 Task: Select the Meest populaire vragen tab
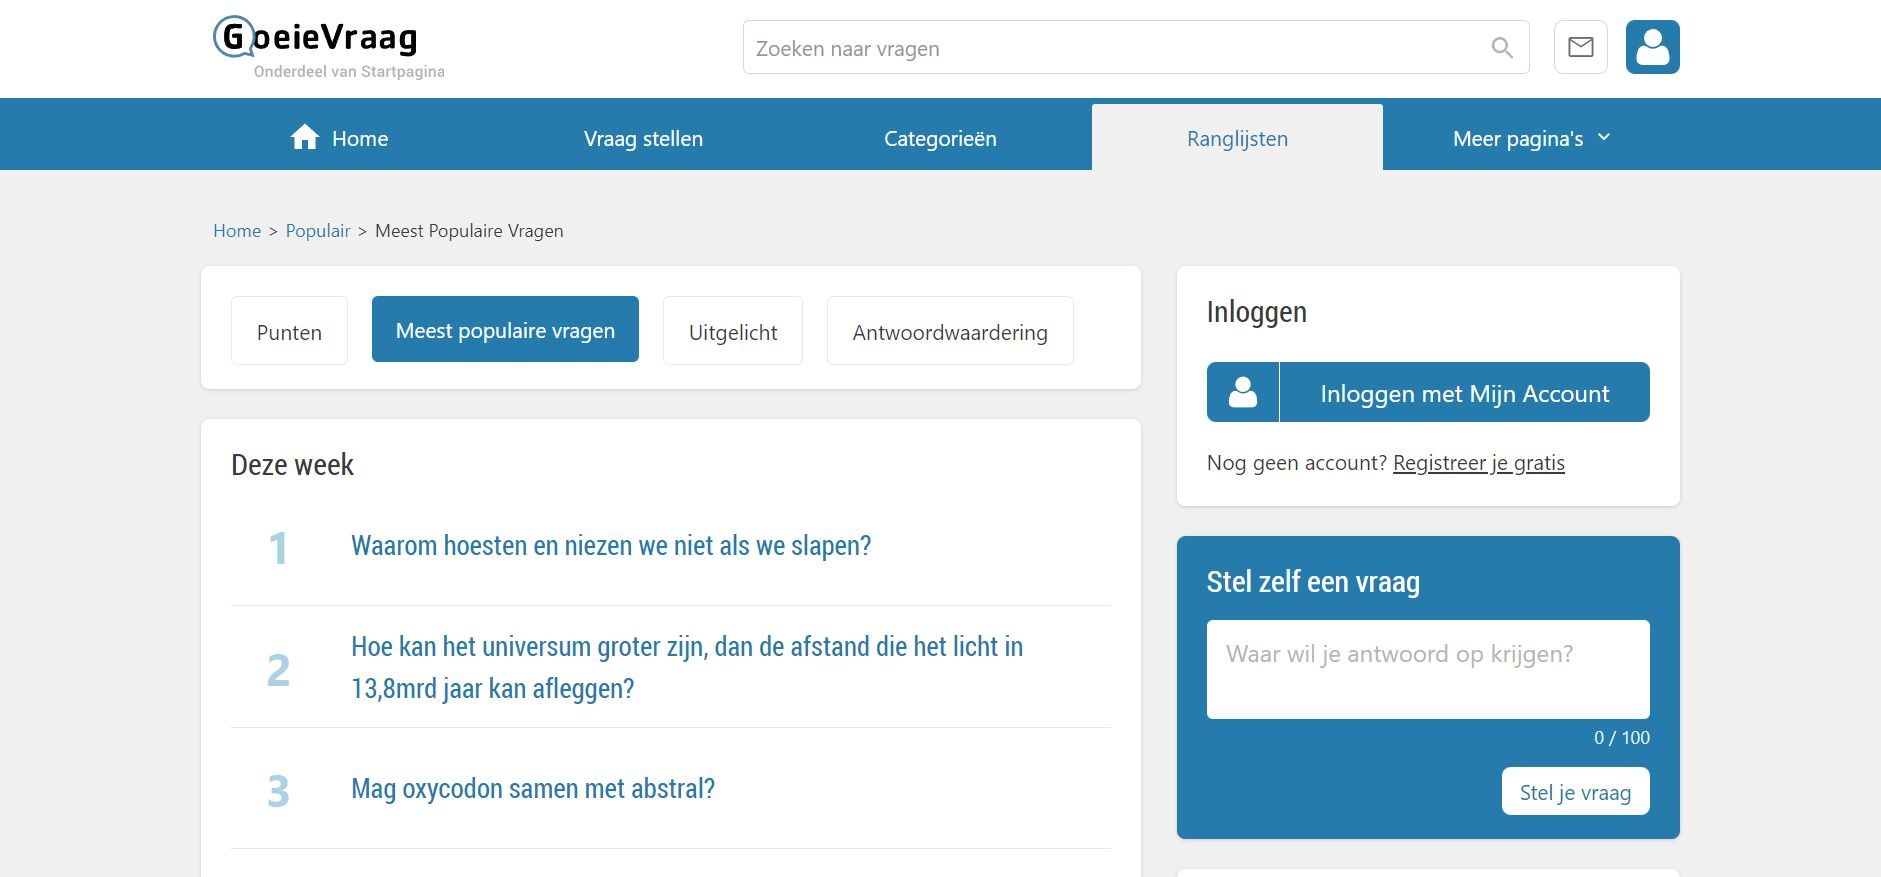click(x=505, y=330)
